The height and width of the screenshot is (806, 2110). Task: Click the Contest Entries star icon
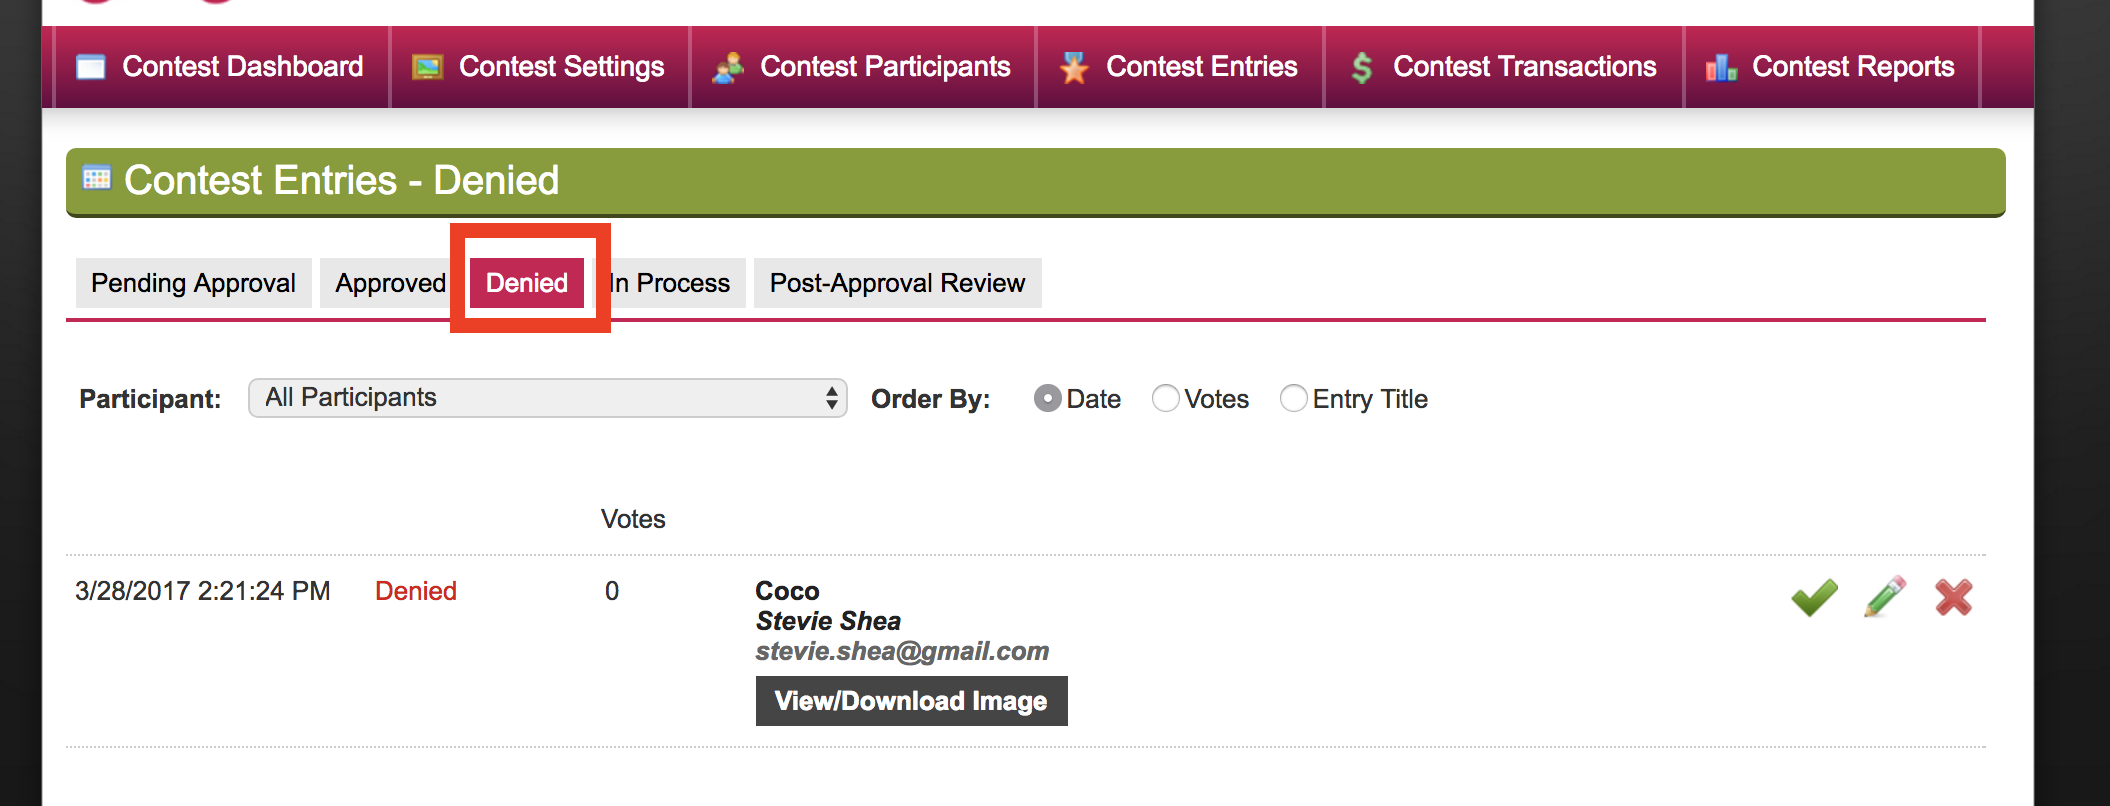click(1074, 67)
